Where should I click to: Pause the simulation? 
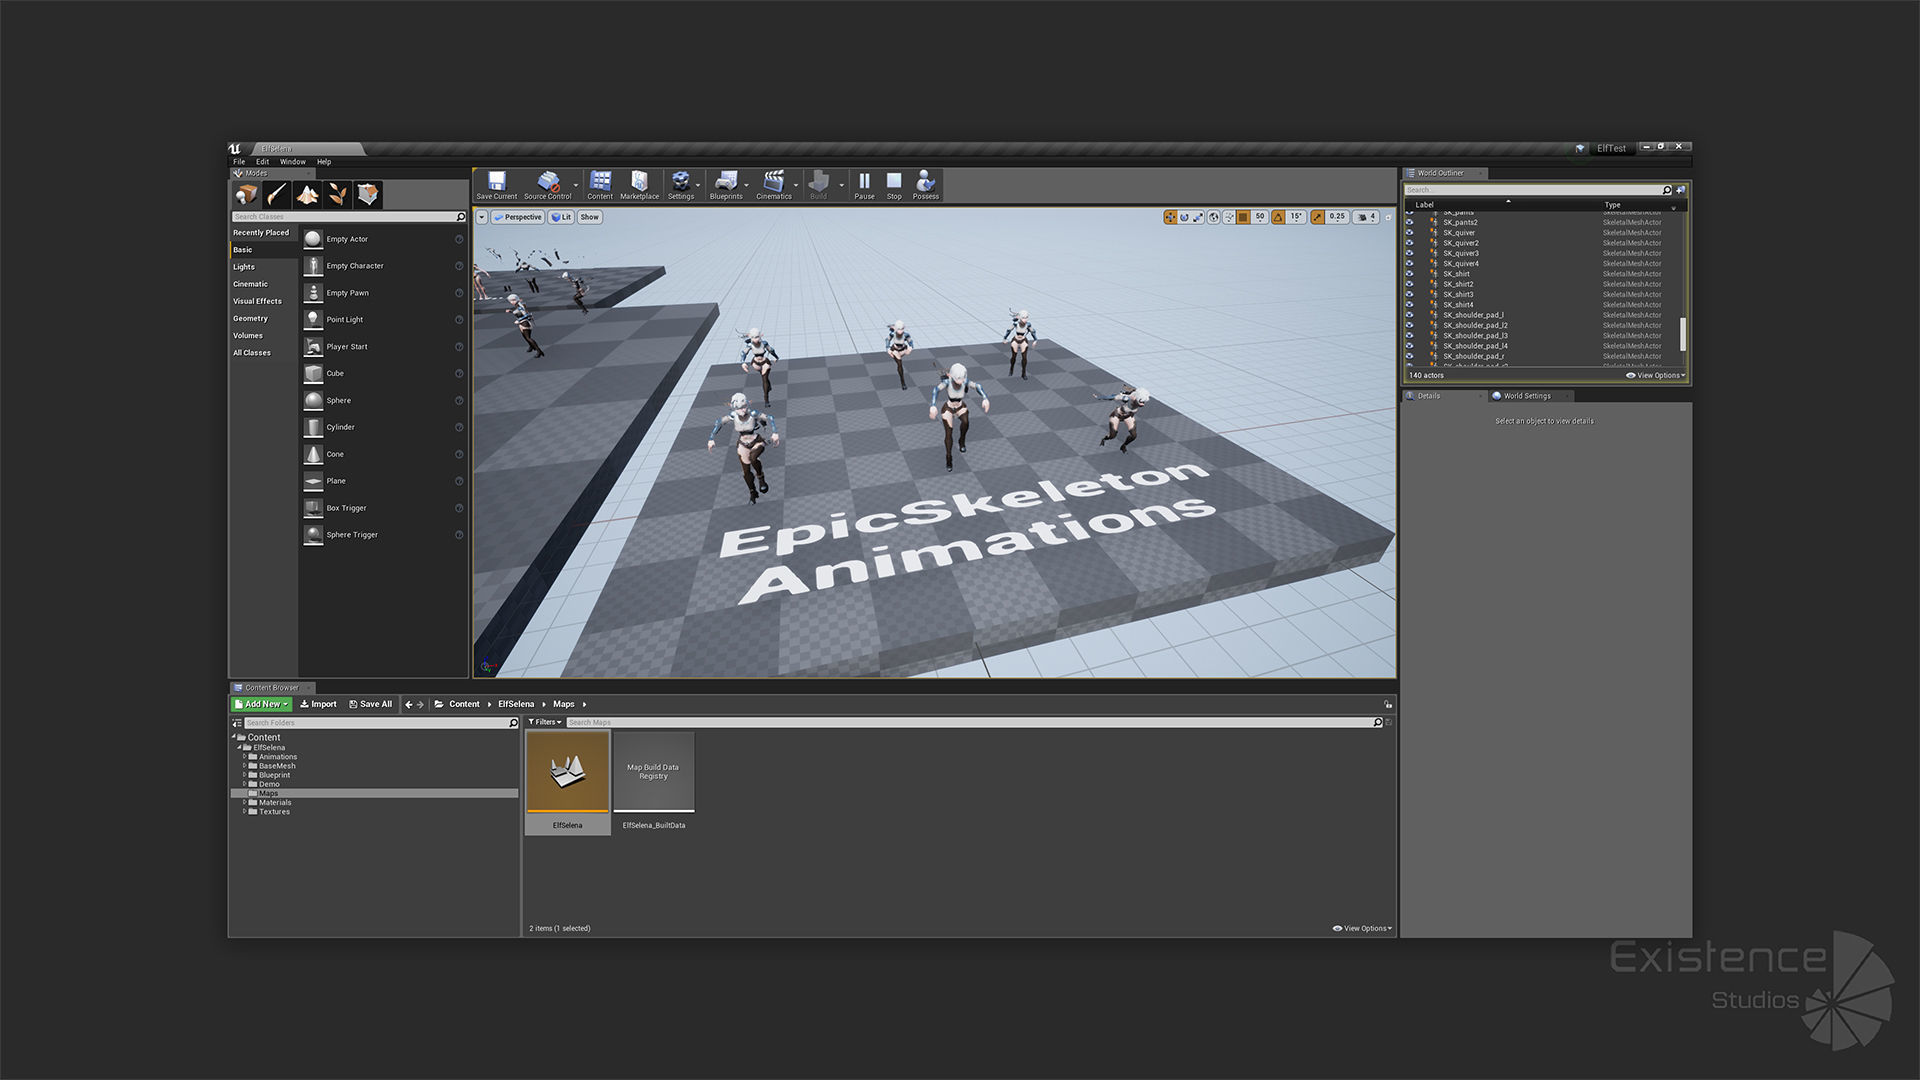click(864, 183)
